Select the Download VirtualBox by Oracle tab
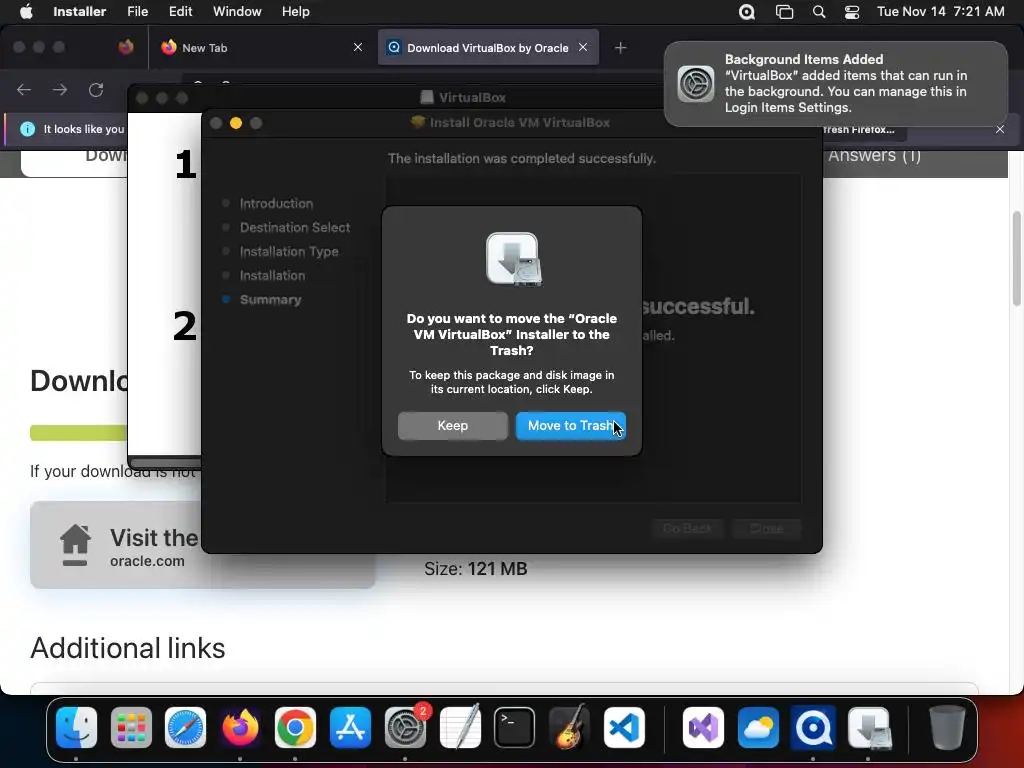Viewport: 1024px width, 768px height. pyautogui.click(x=488, y=48)
